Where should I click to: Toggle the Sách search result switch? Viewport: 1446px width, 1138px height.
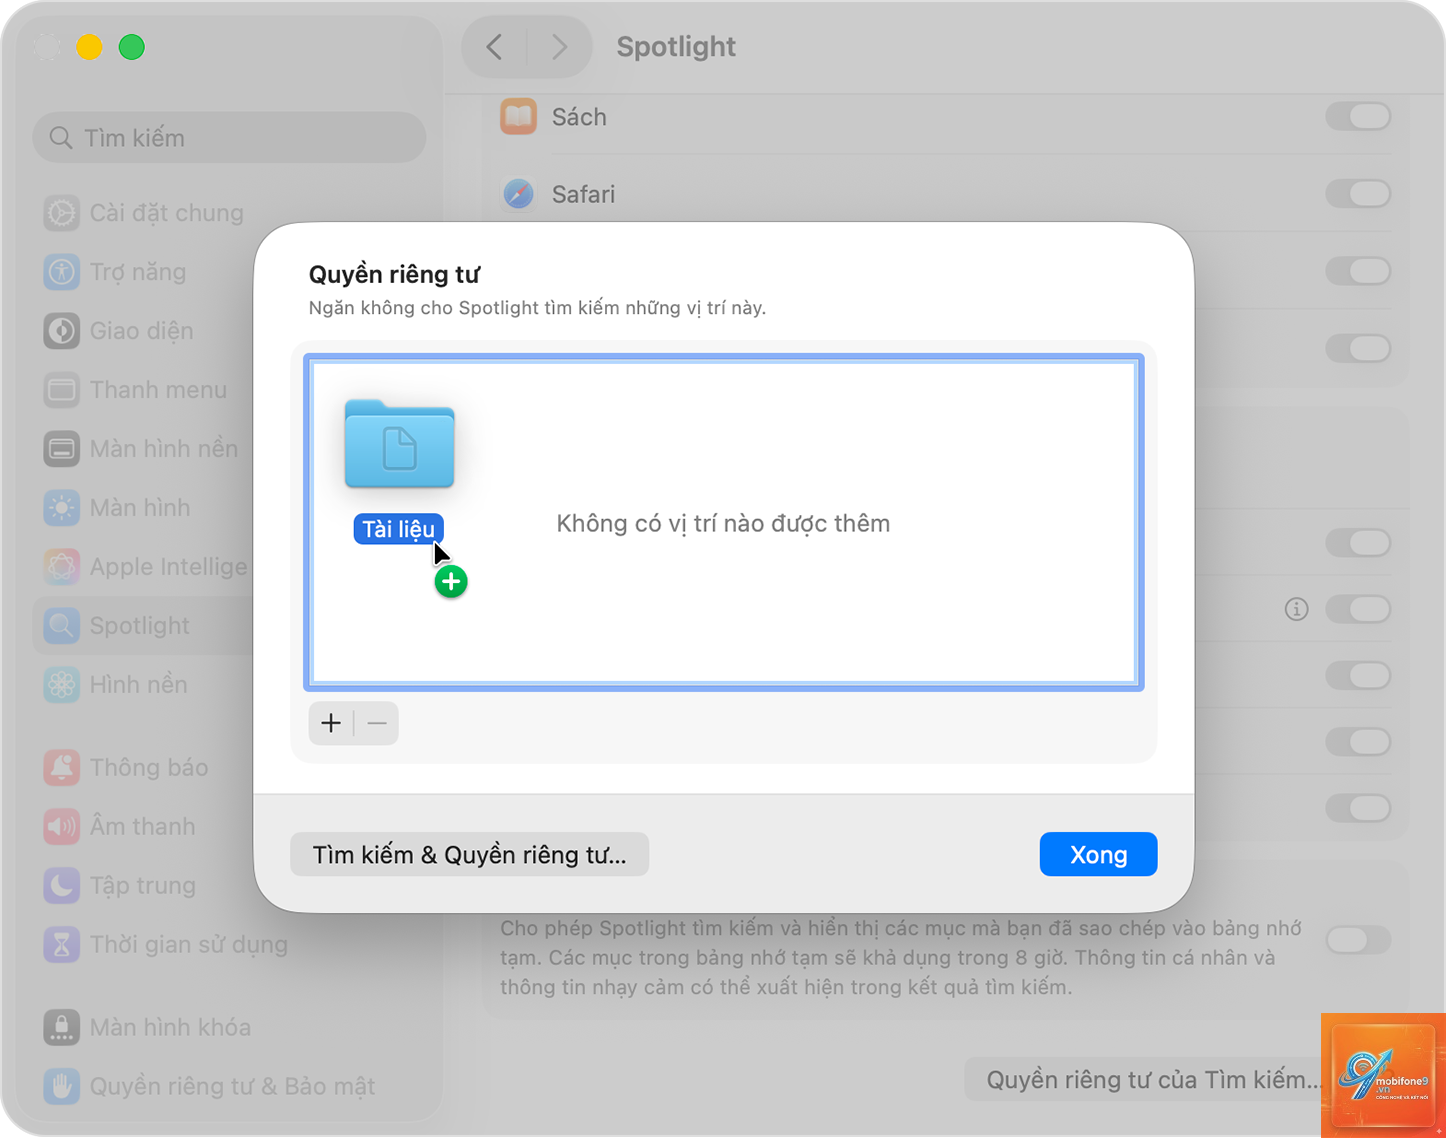[x=1358, y=117]
